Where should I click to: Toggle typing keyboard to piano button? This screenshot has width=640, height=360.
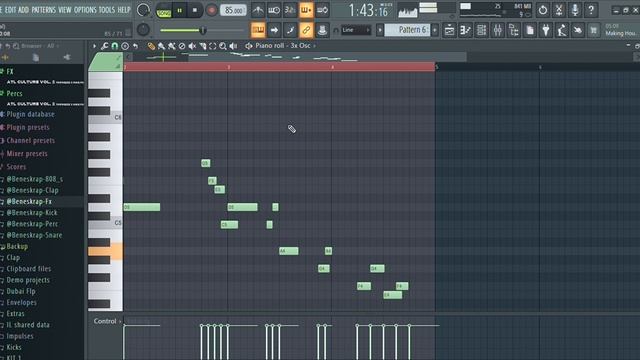(x=258, y=30)
